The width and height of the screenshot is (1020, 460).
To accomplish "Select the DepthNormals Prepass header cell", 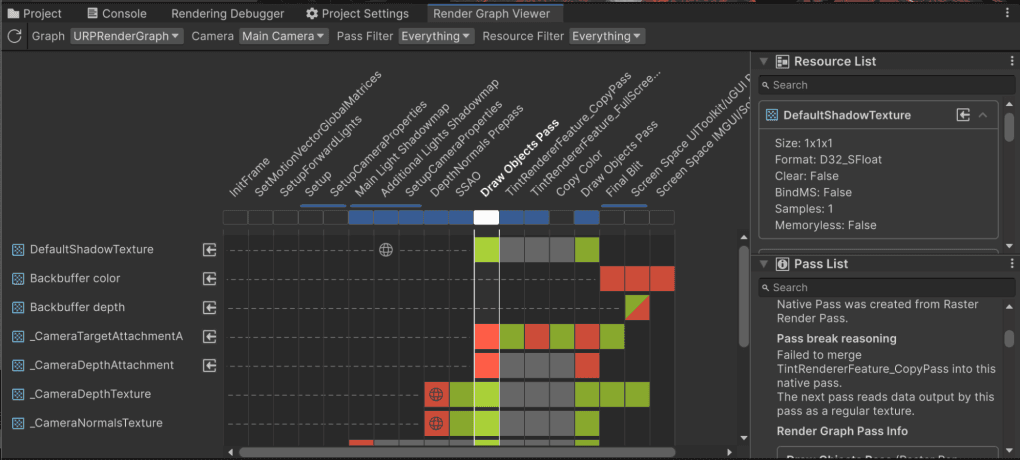I will (436, 217).
